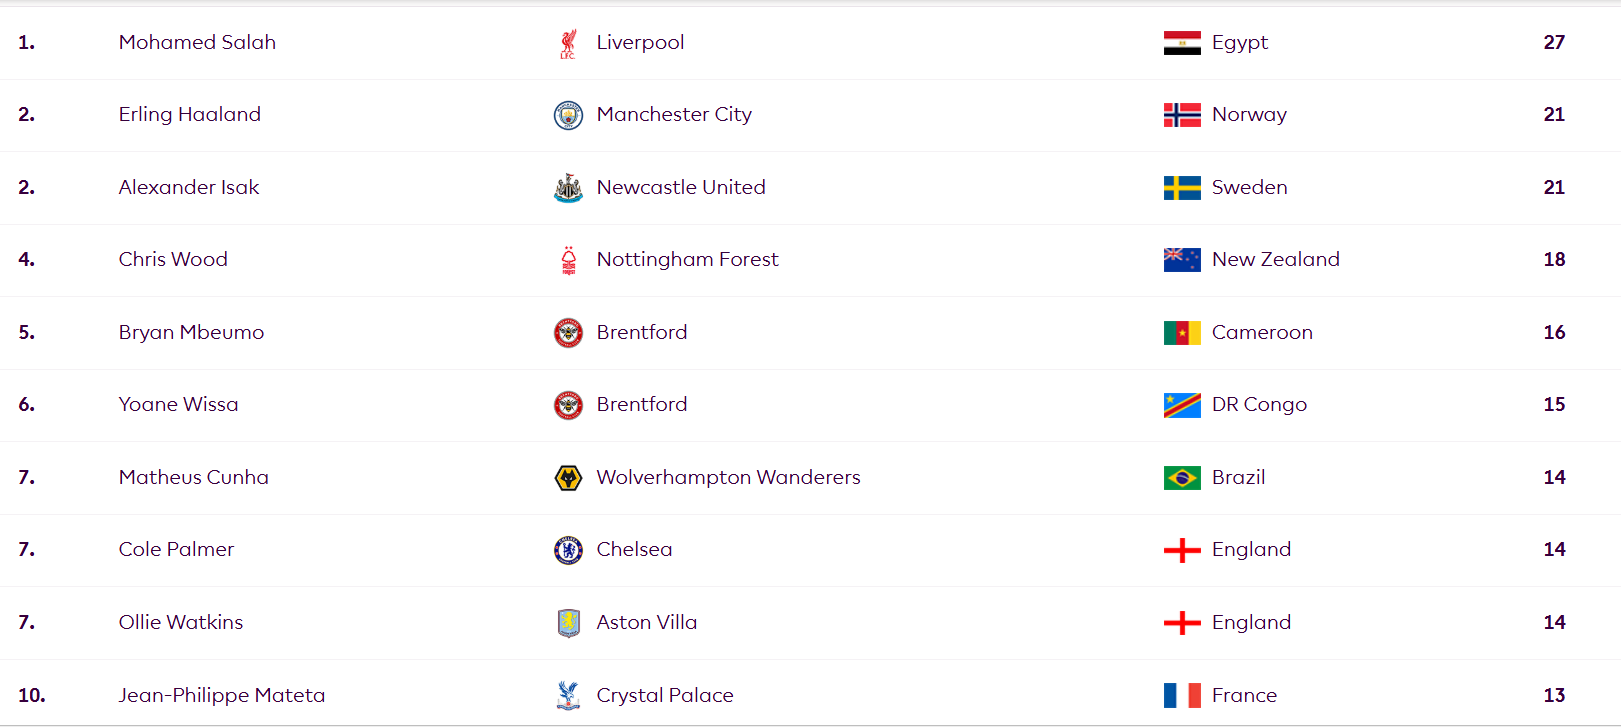Image resolution: width=1621 pixels, height=727 pixels.
Task: Click the Wolverhampton Wanderers wolf badge
Action: [x=568, y=478]
